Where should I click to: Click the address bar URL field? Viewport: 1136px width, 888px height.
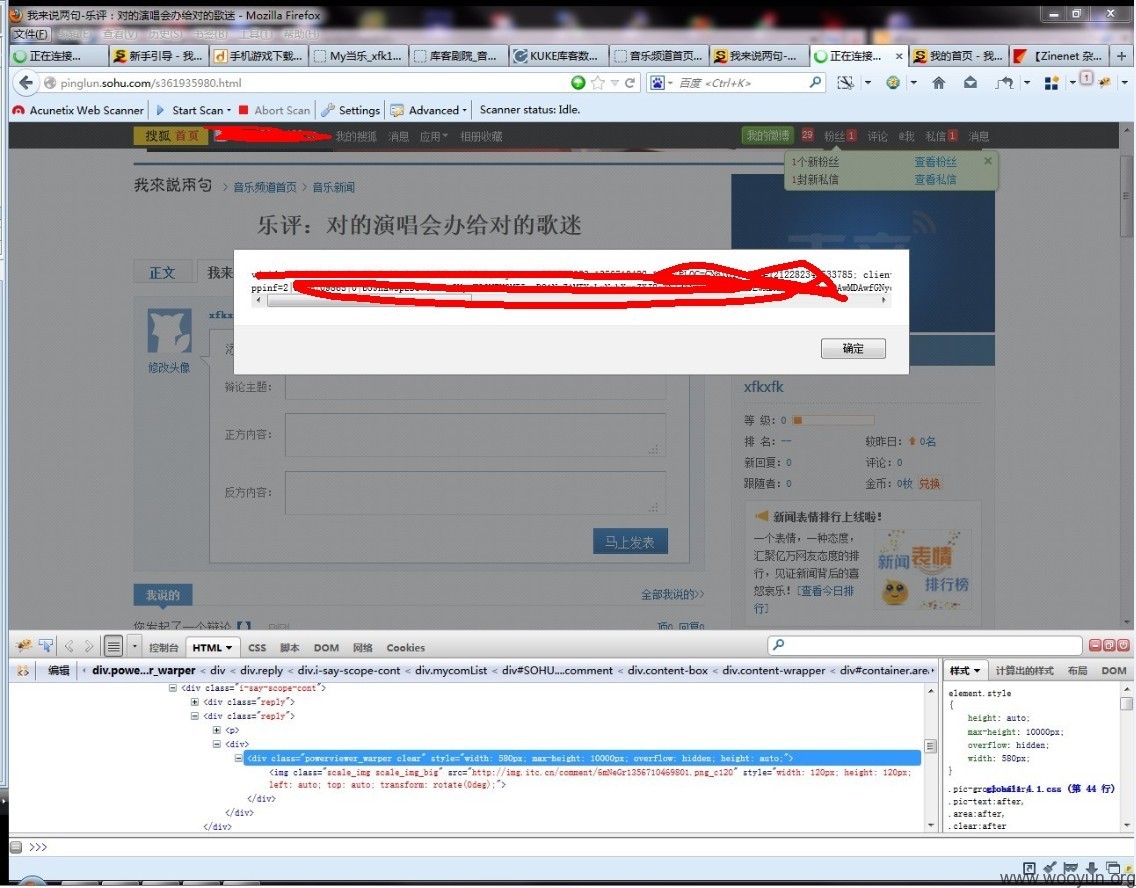point(312,83)
